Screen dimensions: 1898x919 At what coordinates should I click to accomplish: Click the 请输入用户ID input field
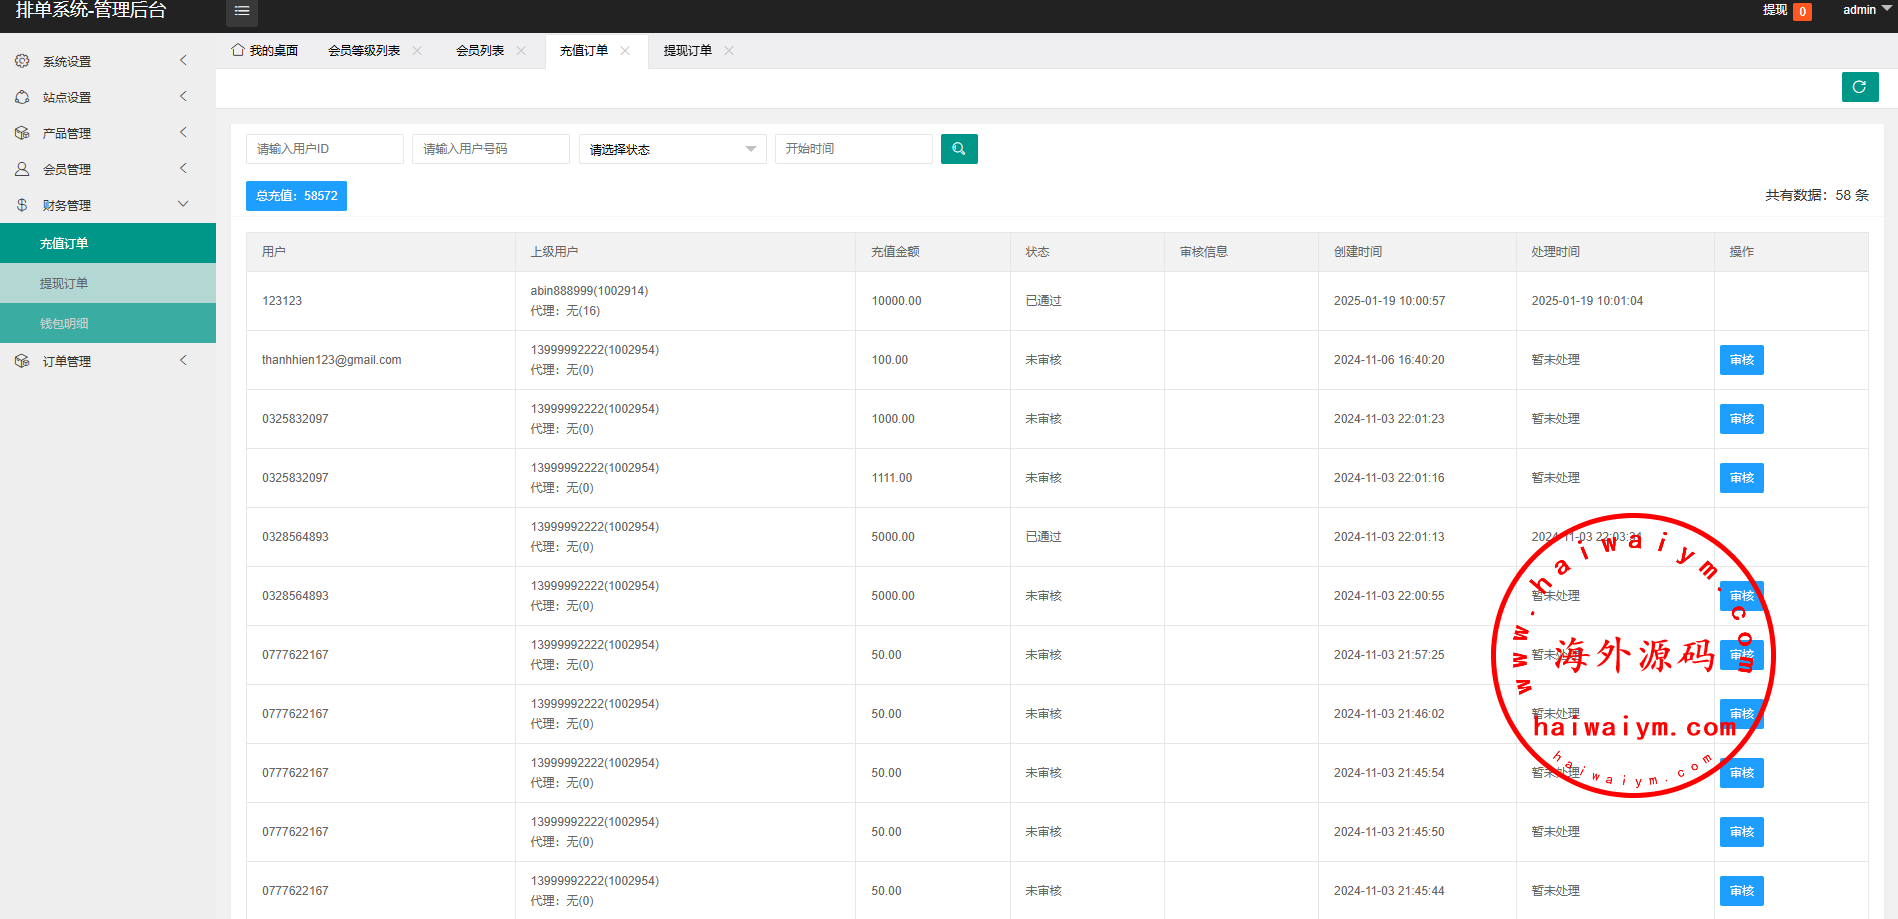pos(324,149)
